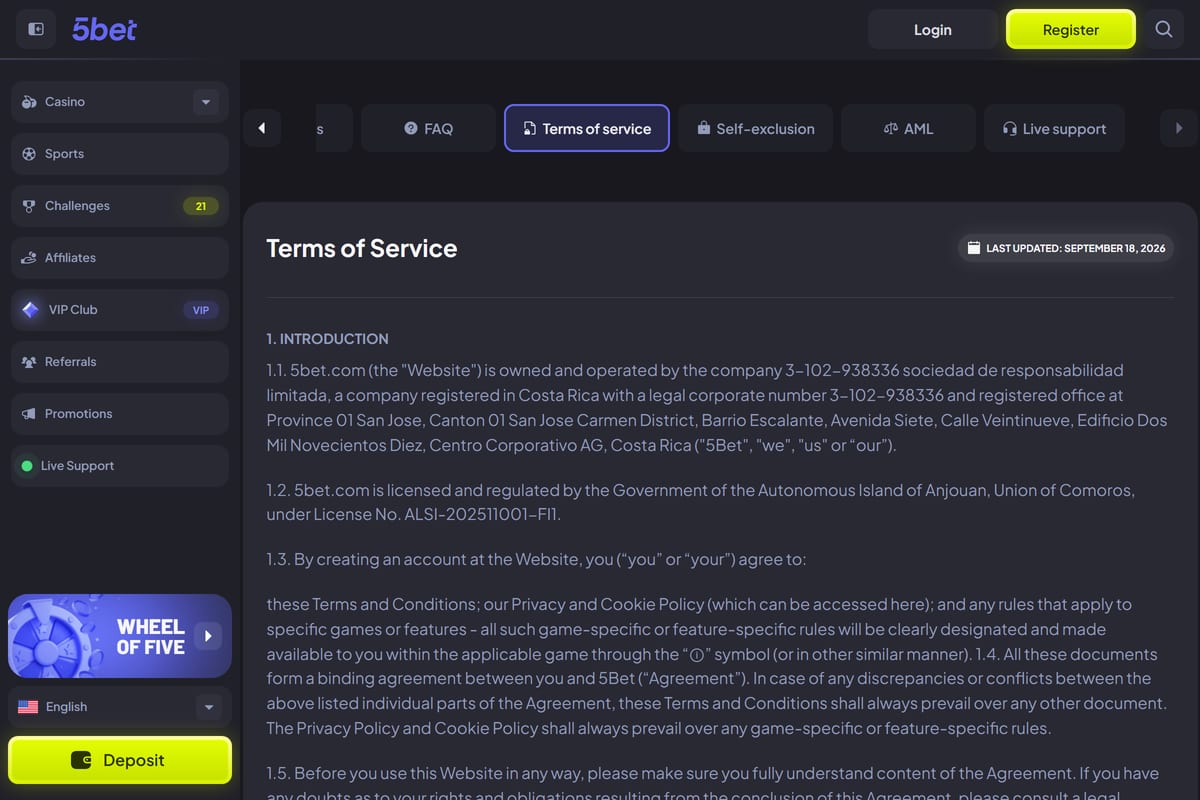This screenshot has width=1200, height=800.
Task: Click the wallet icon on Deposit
Action: pos(81,761)
